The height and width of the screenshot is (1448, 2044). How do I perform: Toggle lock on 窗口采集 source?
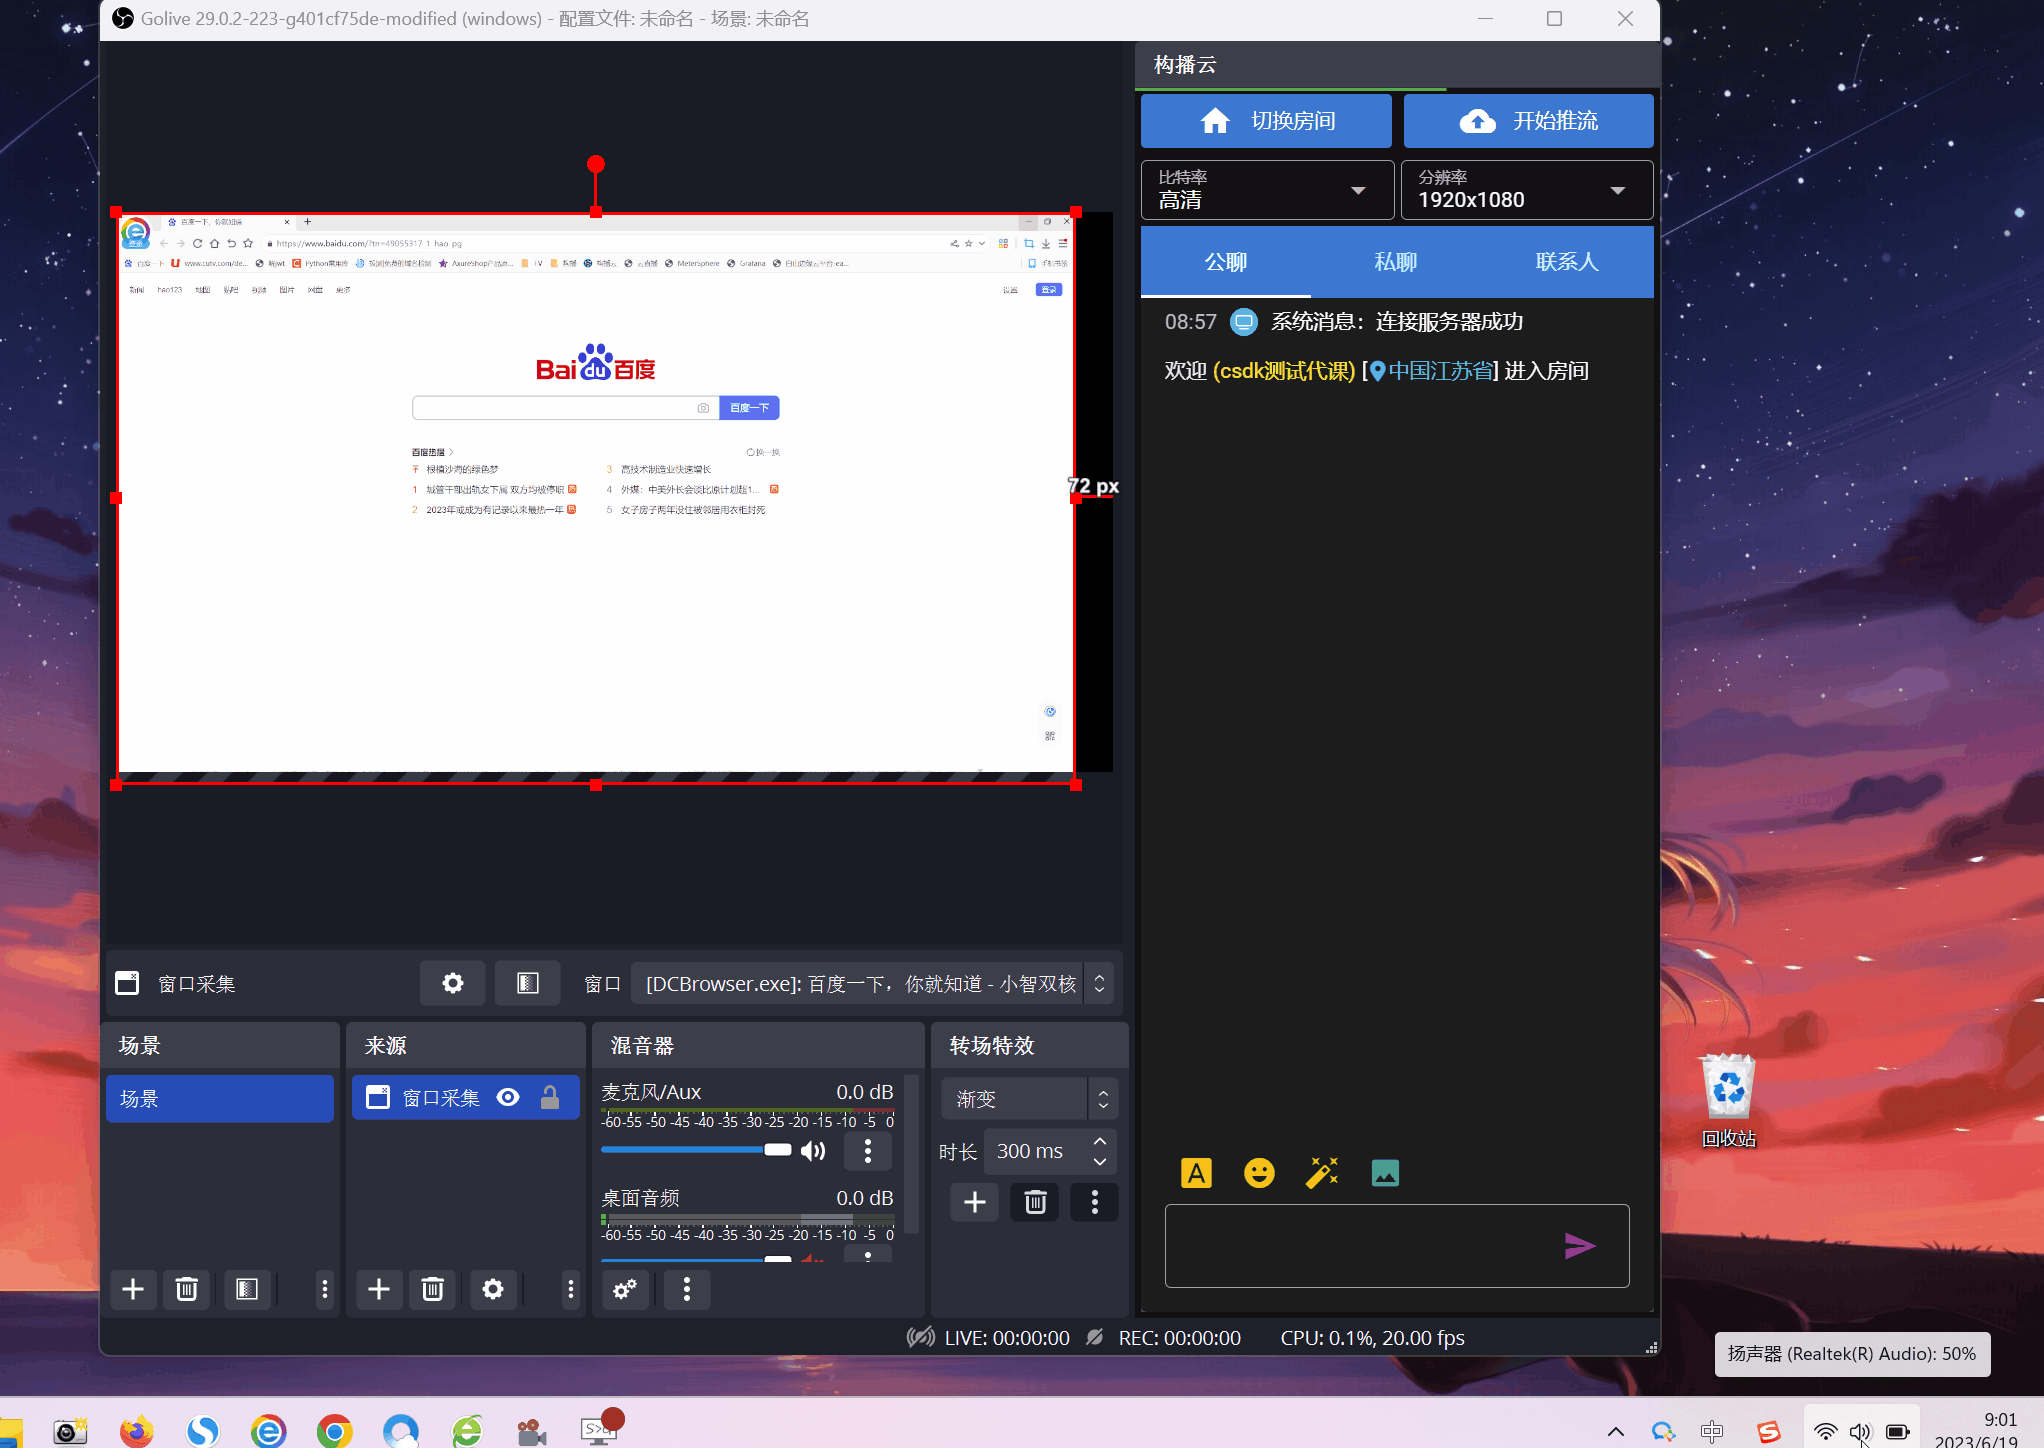[550, 1098]
